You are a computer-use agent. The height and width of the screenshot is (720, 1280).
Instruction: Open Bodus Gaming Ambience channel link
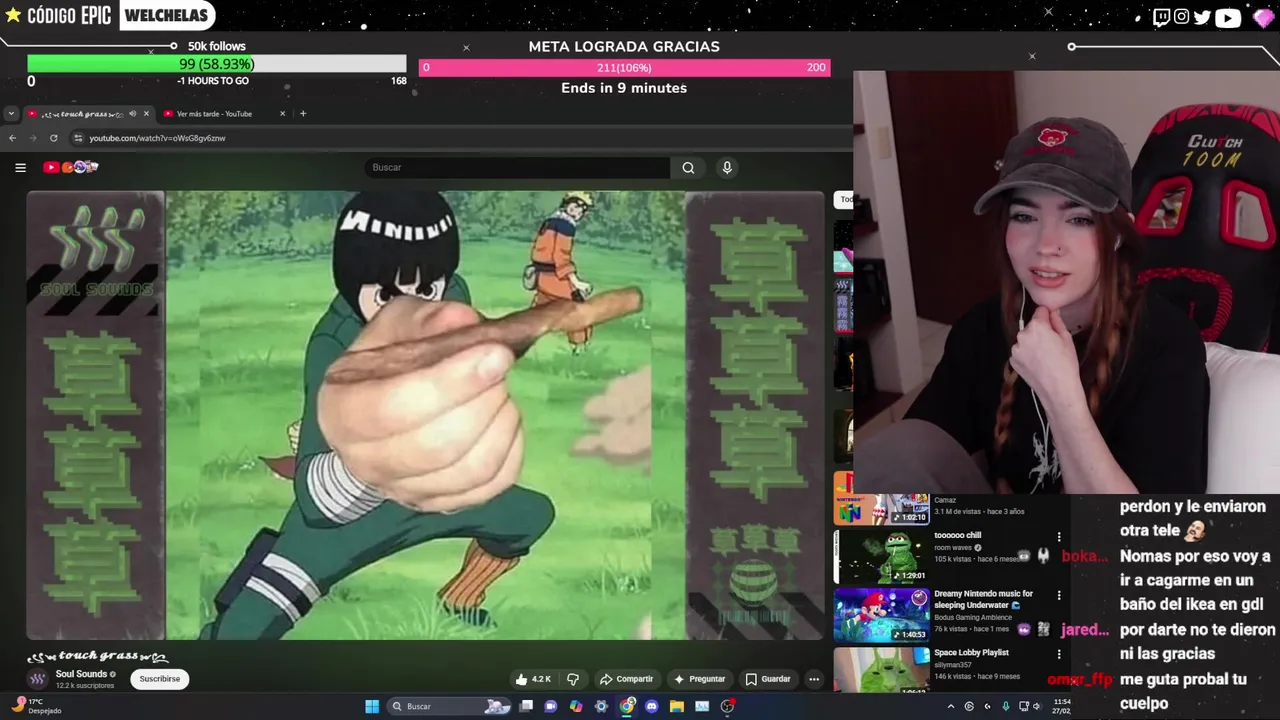(x=973, y=618)
